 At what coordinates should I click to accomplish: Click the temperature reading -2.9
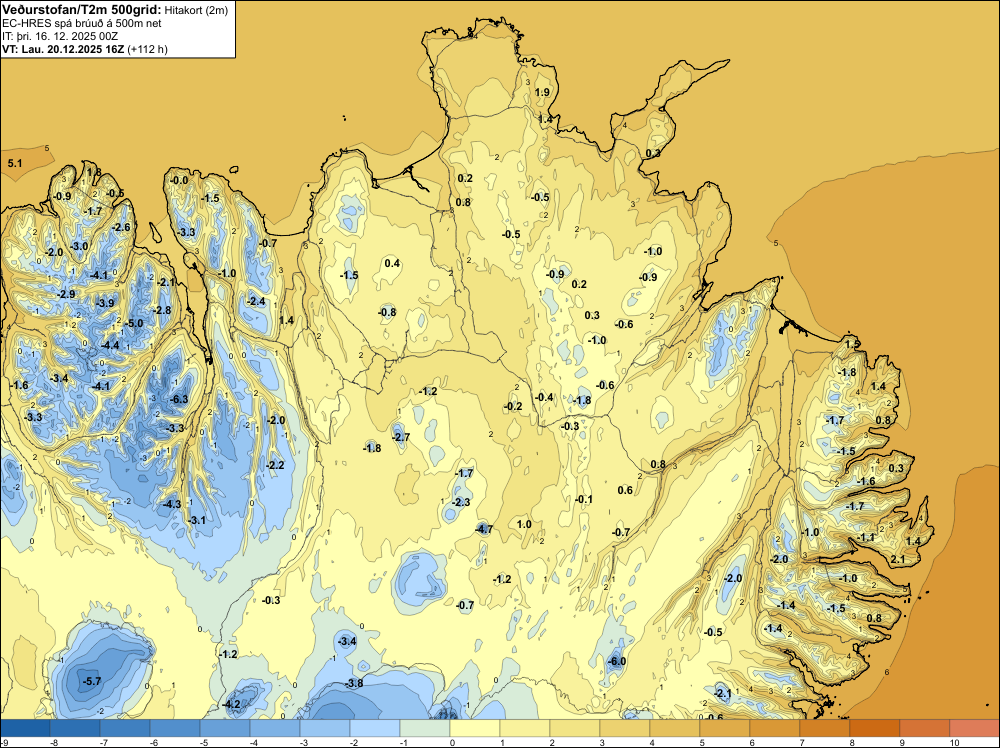coord(66,294)
